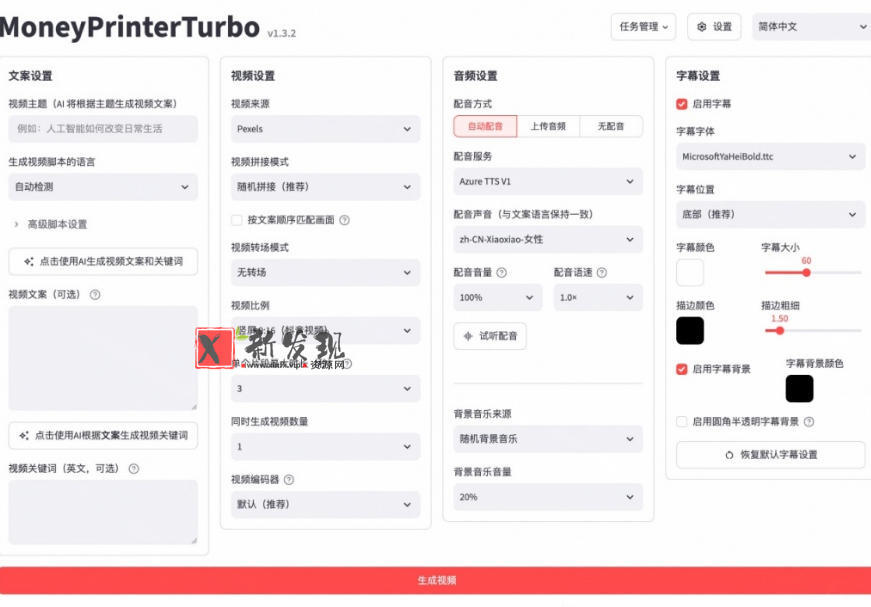The height and width of the screenshot is (607, 871).
Task: Click sparkle icon of 生成视频关键词 button
Action: 24,435
